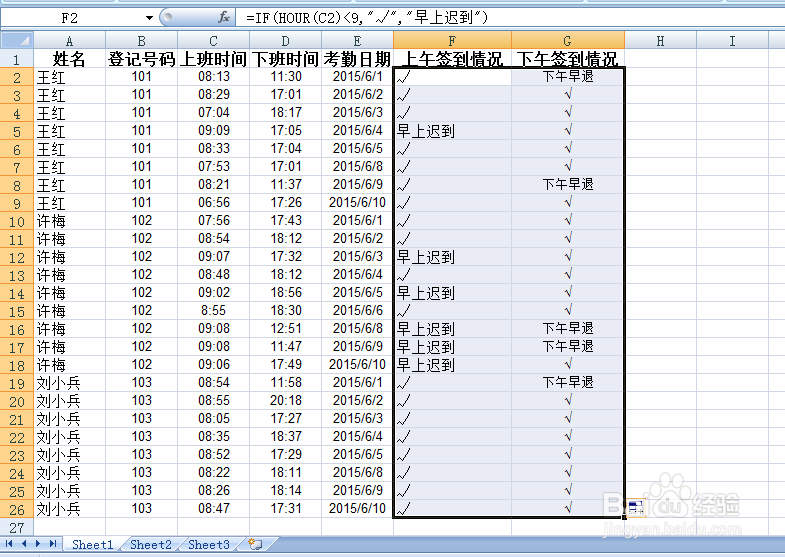Select 许梅 name cell in row 10
Image resolution: width=785 pixels, height=557 pixels.
[70, 221]
